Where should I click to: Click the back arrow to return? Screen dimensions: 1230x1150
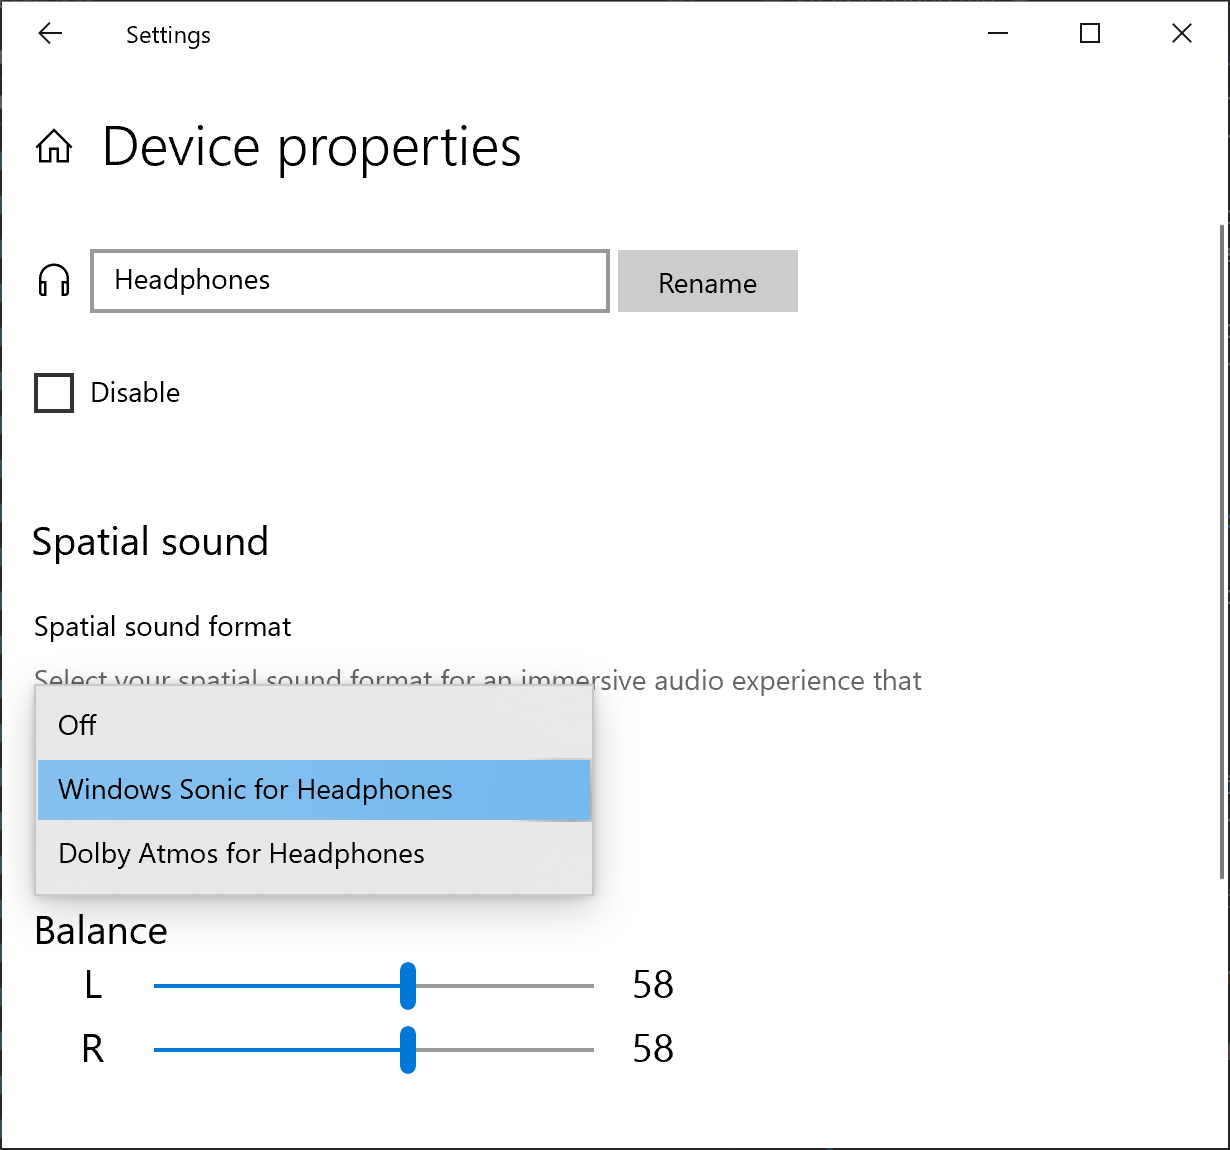49,33
